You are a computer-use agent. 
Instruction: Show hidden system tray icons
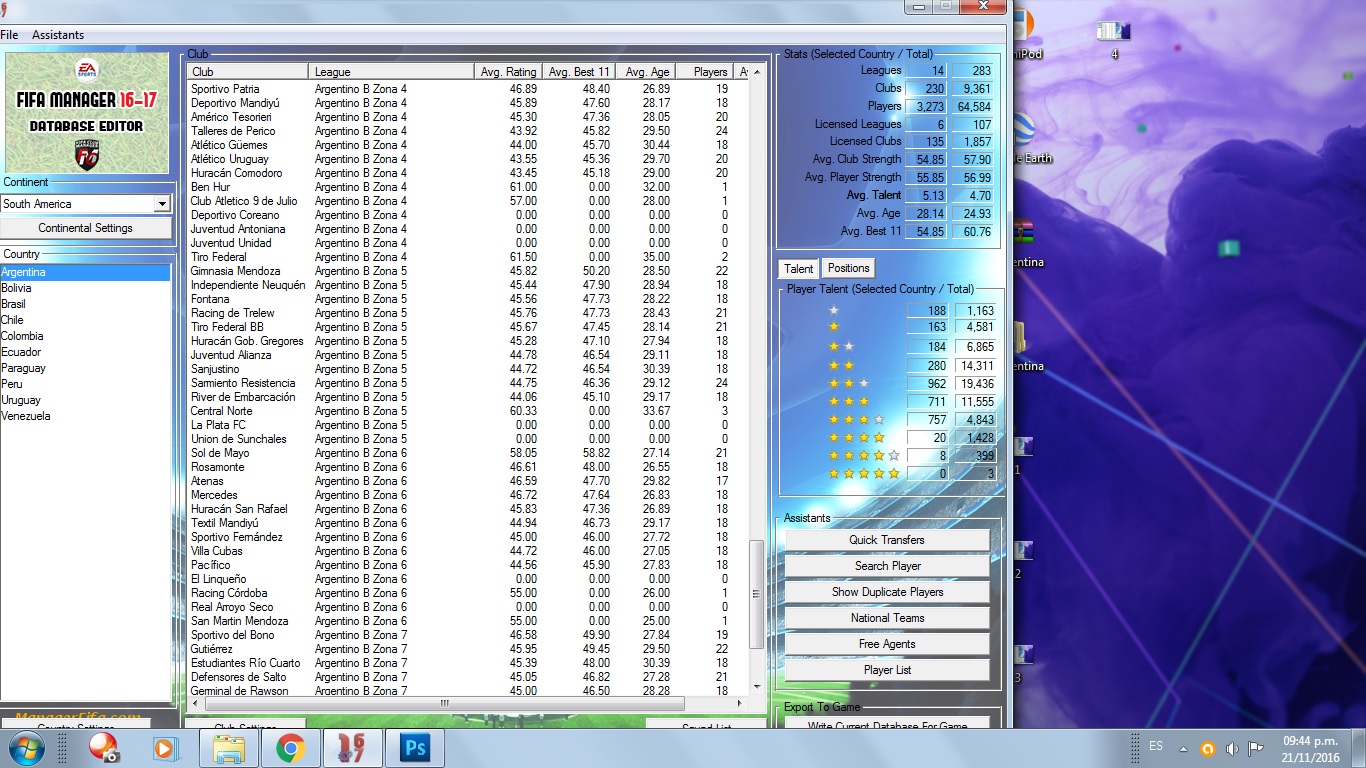1184,748
